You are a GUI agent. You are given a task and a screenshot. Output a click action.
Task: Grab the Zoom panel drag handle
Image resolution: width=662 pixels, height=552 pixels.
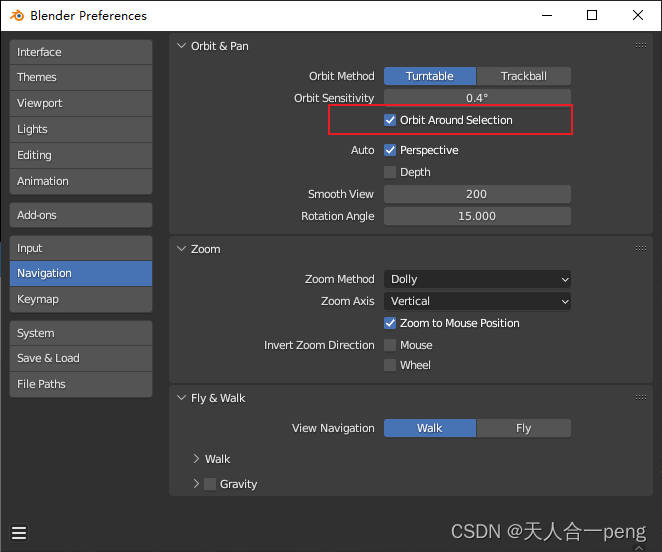pyautogui.click(x=640, y=249)
